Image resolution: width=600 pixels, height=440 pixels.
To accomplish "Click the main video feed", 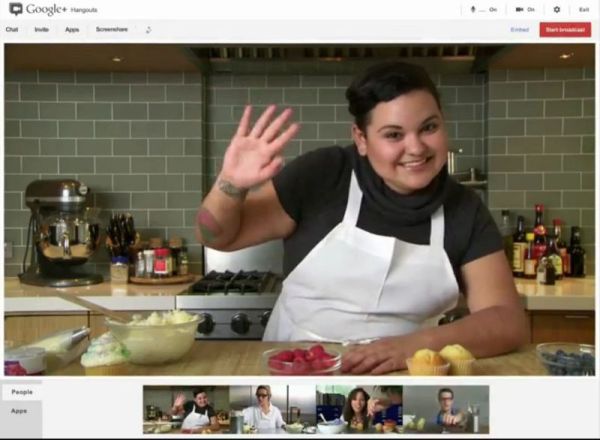I will (300, 208).
